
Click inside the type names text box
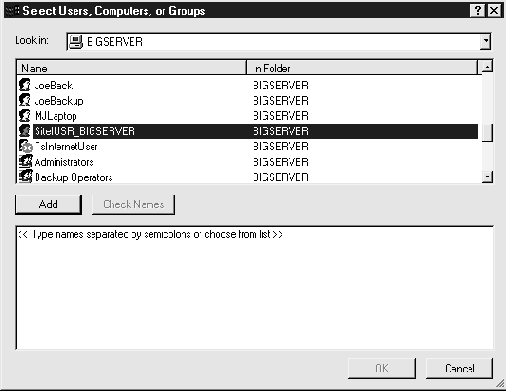click(255, 288)
